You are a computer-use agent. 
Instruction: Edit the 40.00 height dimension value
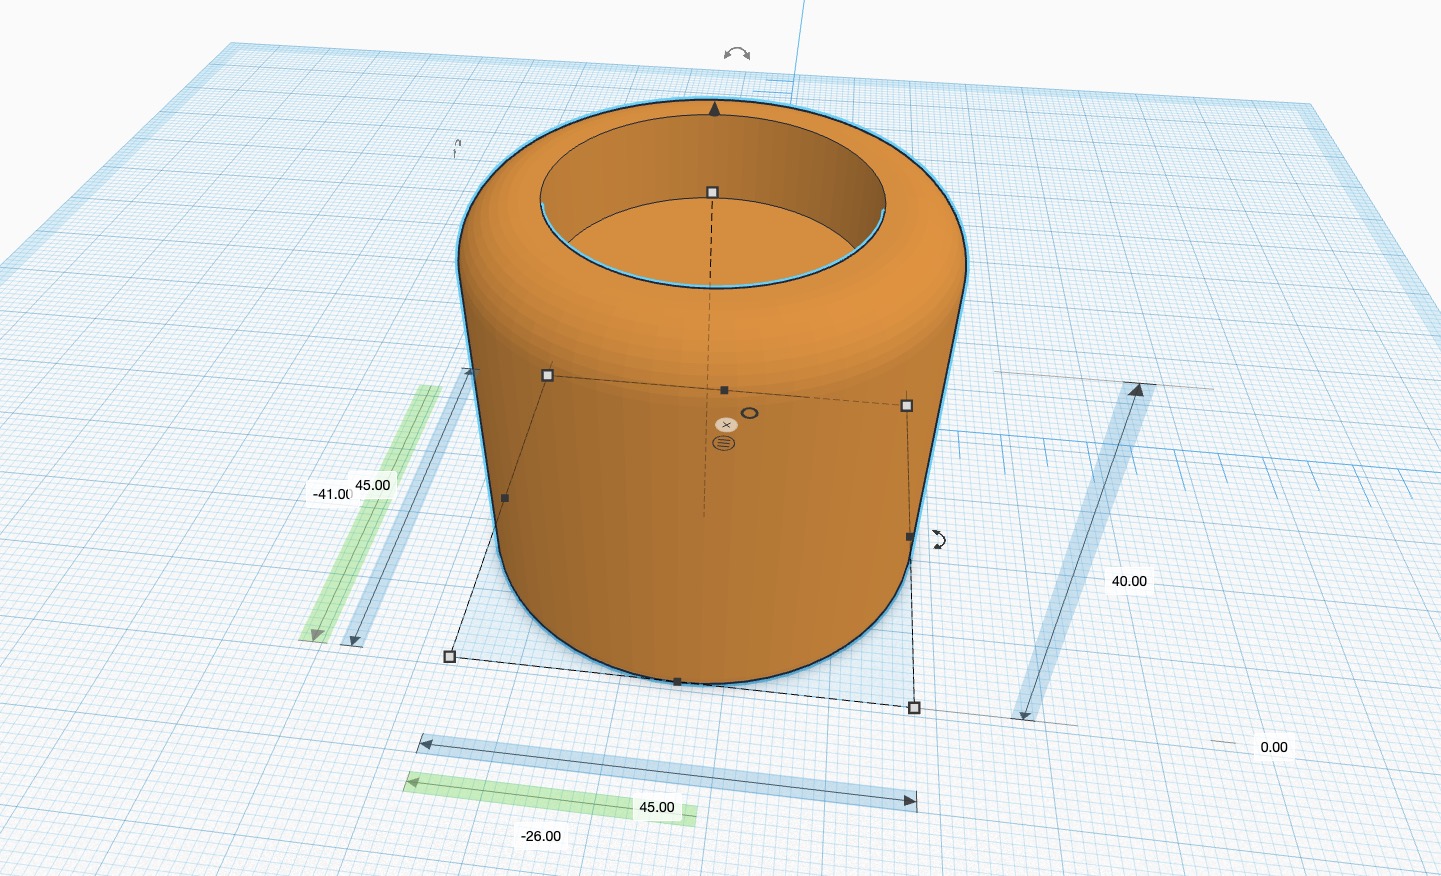(1129, 581)
